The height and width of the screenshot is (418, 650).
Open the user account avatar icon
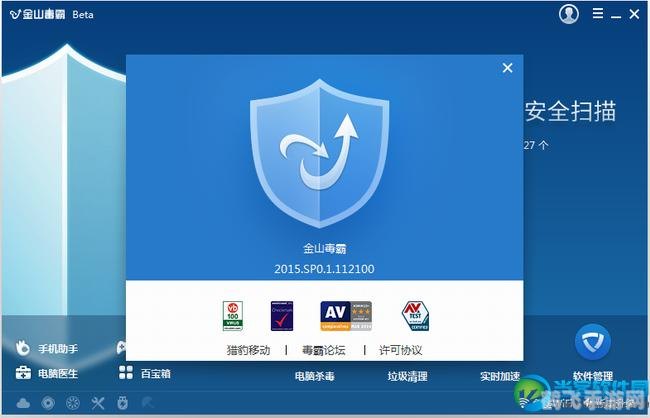point(569,14)
